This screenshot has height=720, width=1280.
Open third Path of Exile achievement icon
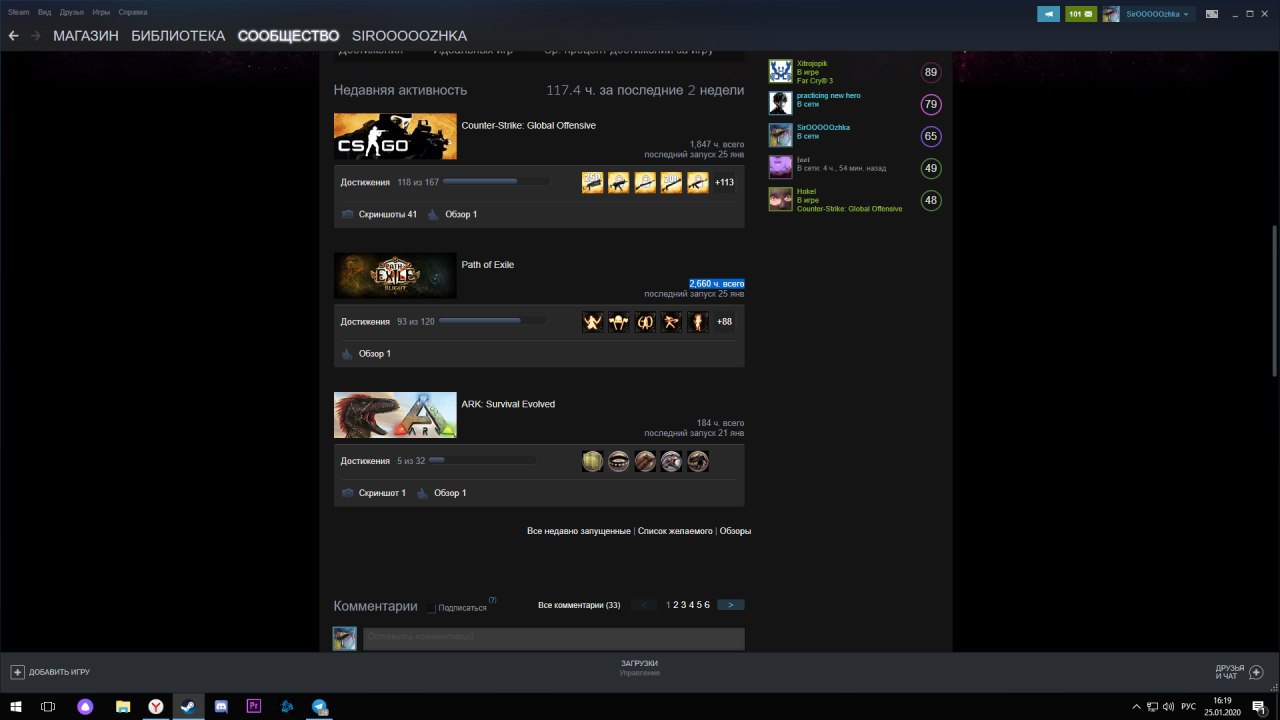point(645,322)
